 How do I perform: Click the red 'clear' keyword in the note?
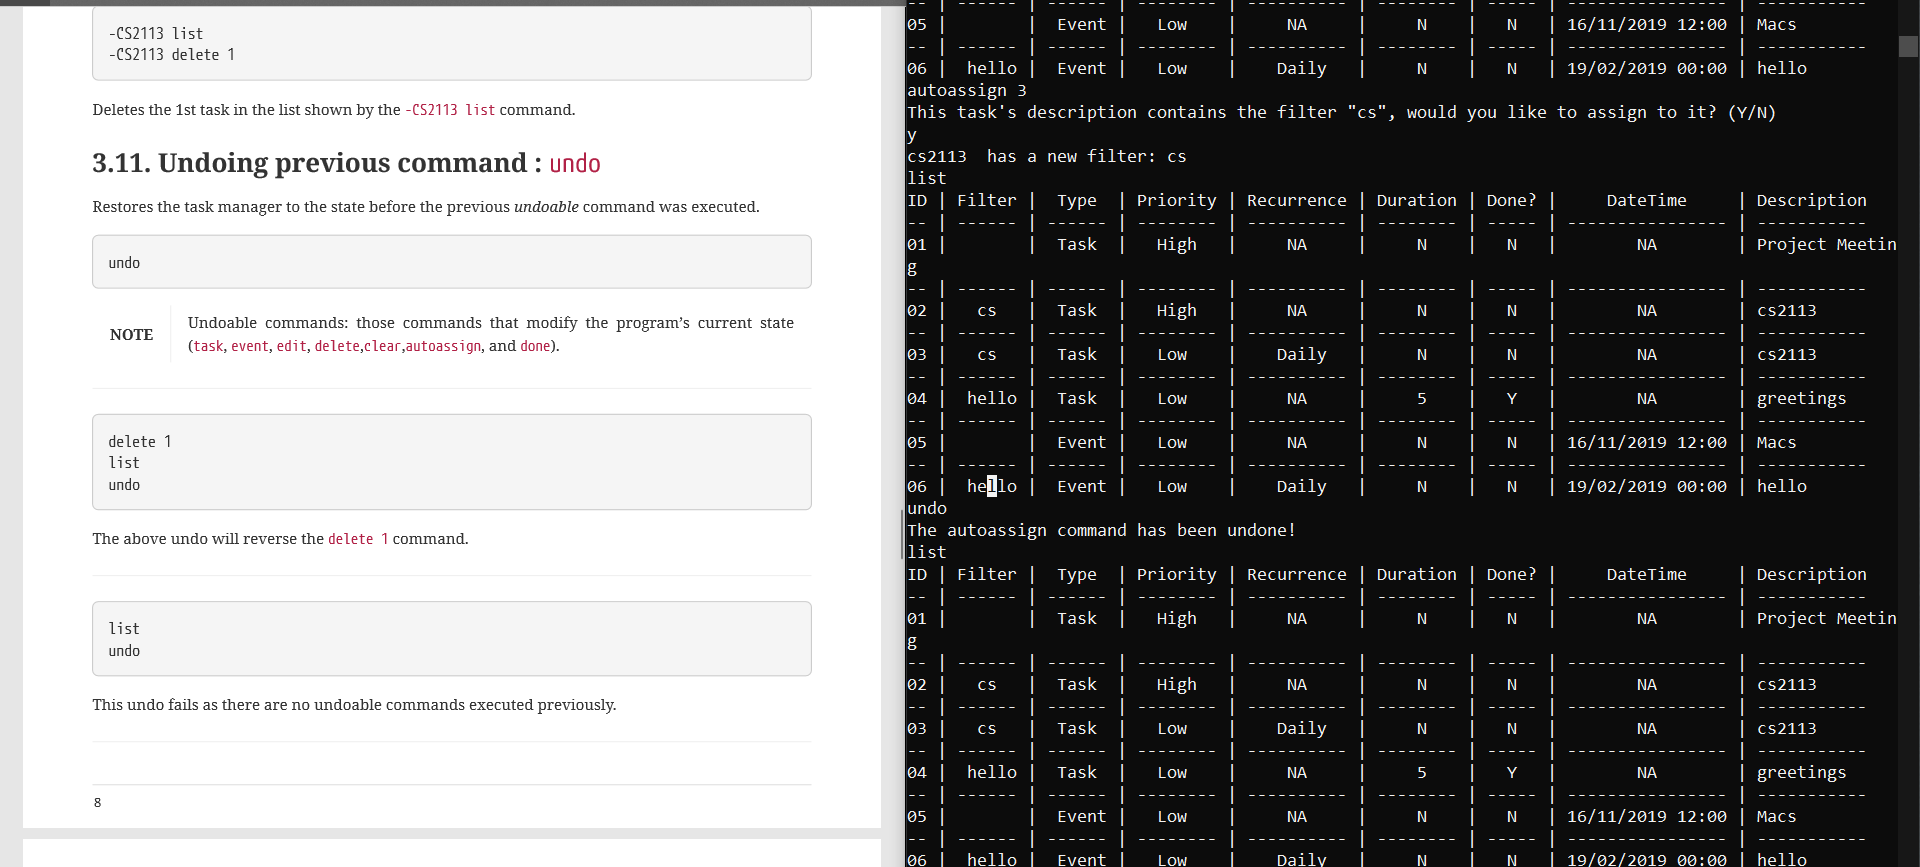(x=382, y=346)
